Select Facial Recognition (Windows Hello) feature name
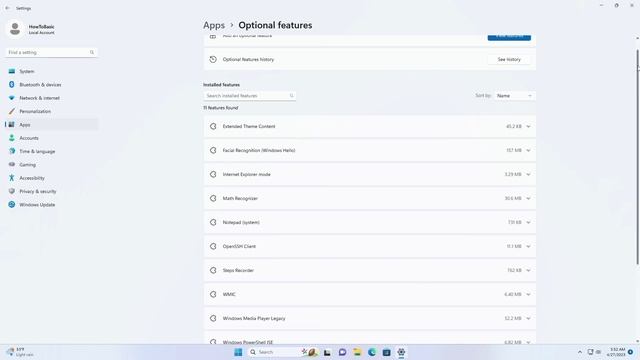The width and height of the screenshot is (640, 360). pyautogui.click(x=259, y=150)
